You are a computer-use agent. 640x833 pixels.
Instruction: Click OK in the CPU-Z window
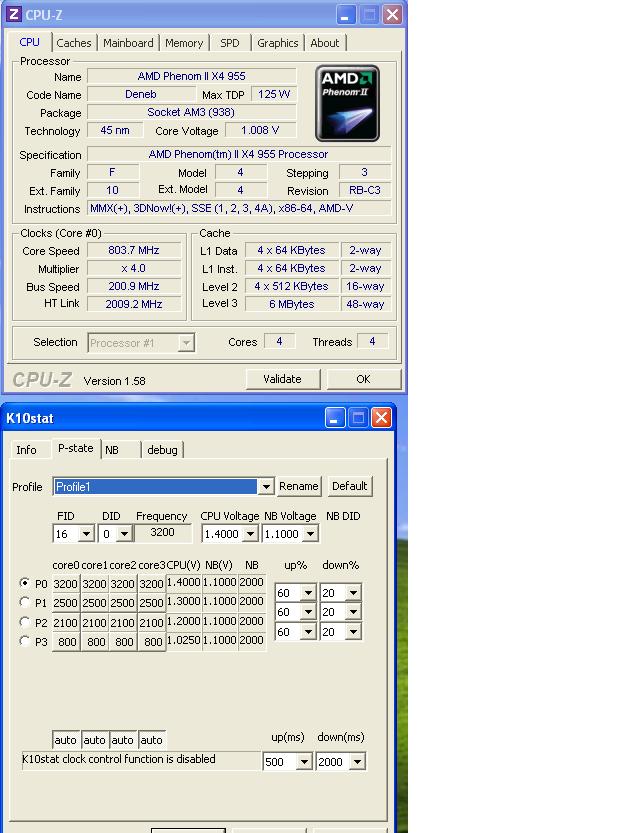(x=363, y=379)
